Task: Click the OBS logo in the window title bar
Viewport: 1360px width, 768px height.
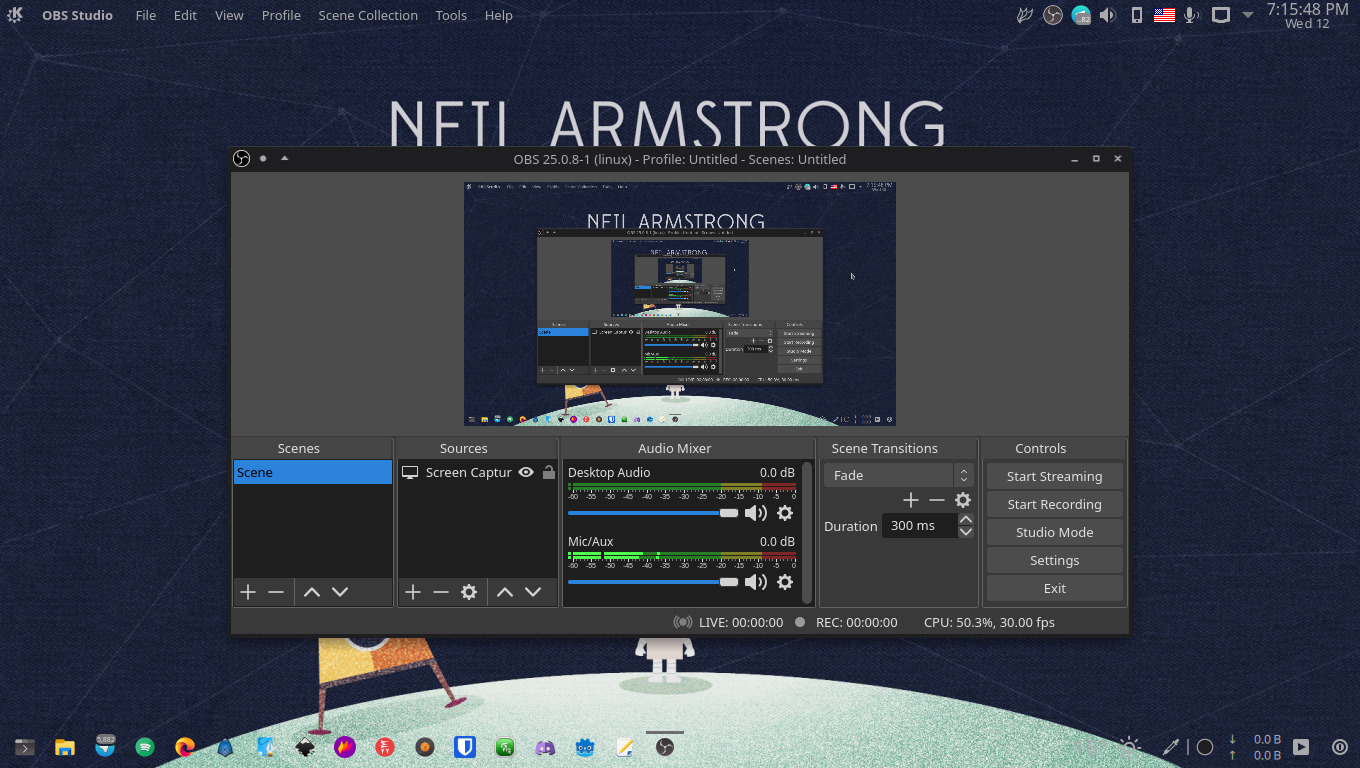Action: coord(241,158)
